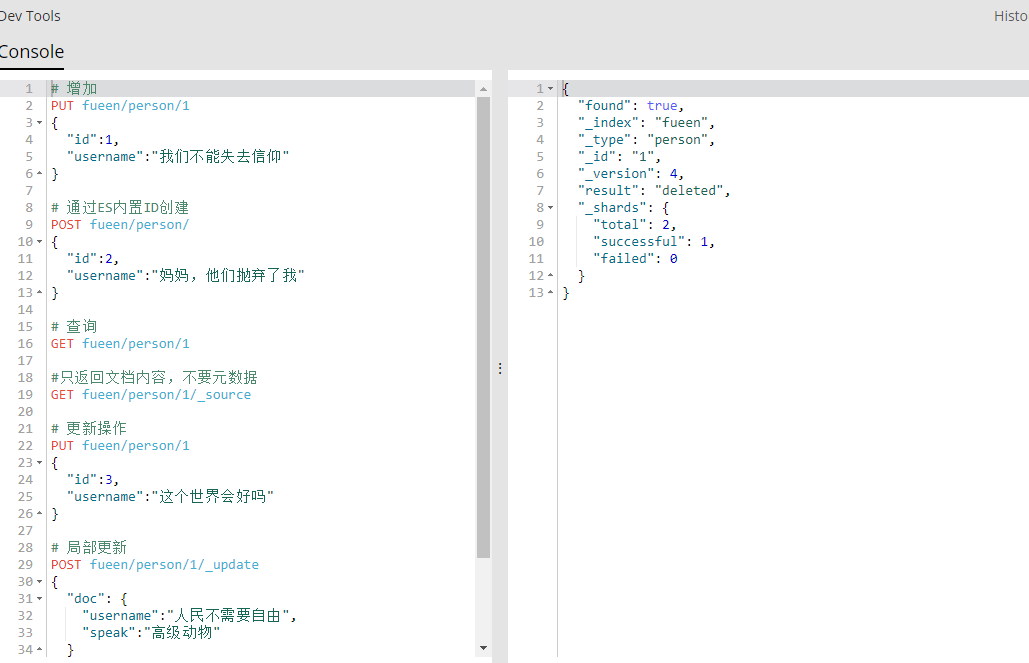Viewport: 1029px width, 663px height.
Task: Click "found": true in the response
Action: pos(631,106)
